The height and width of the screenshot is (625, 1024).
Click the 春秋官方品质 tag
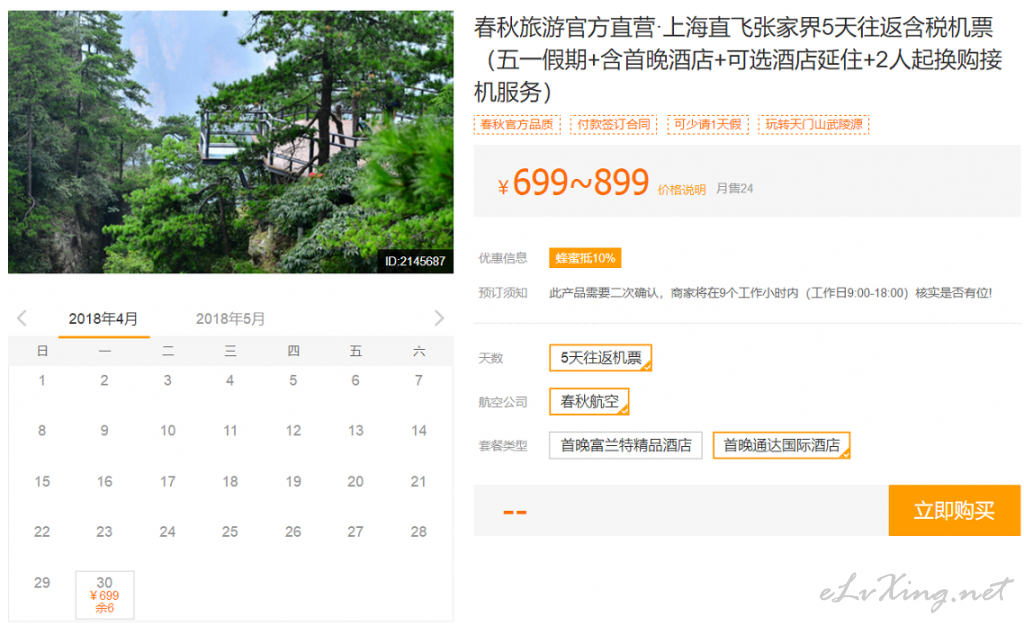tap(517, 124)
